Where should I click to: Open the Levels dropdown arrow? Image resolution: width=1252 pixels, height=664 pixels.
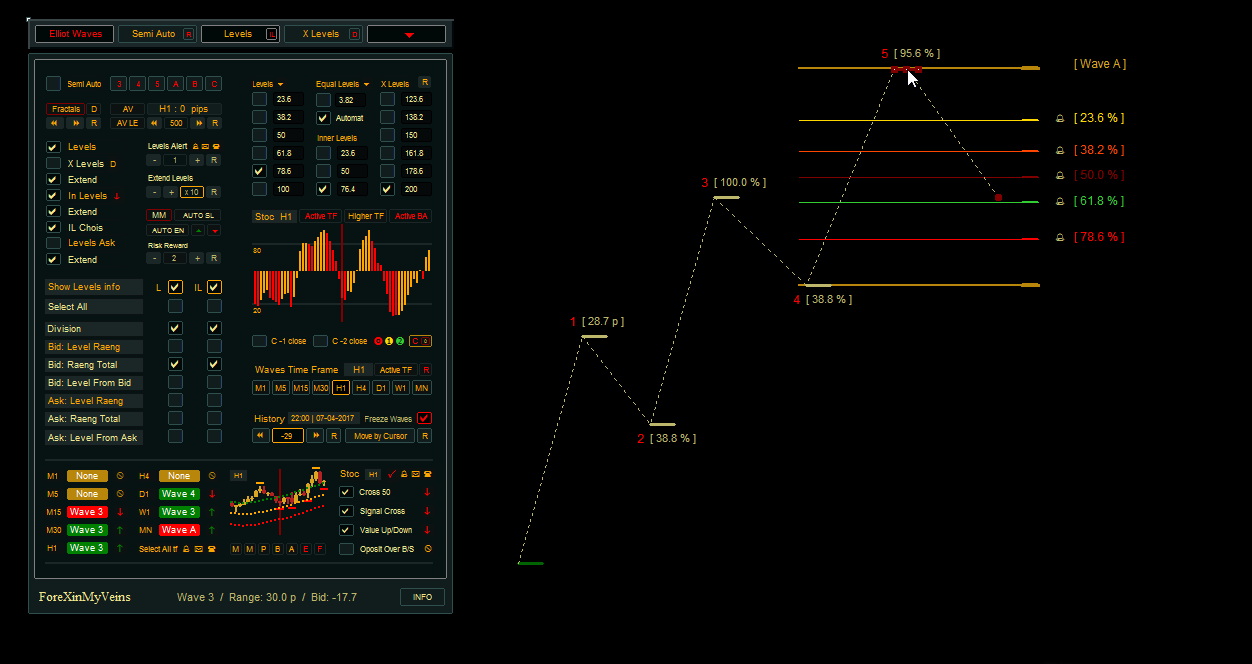281,84
